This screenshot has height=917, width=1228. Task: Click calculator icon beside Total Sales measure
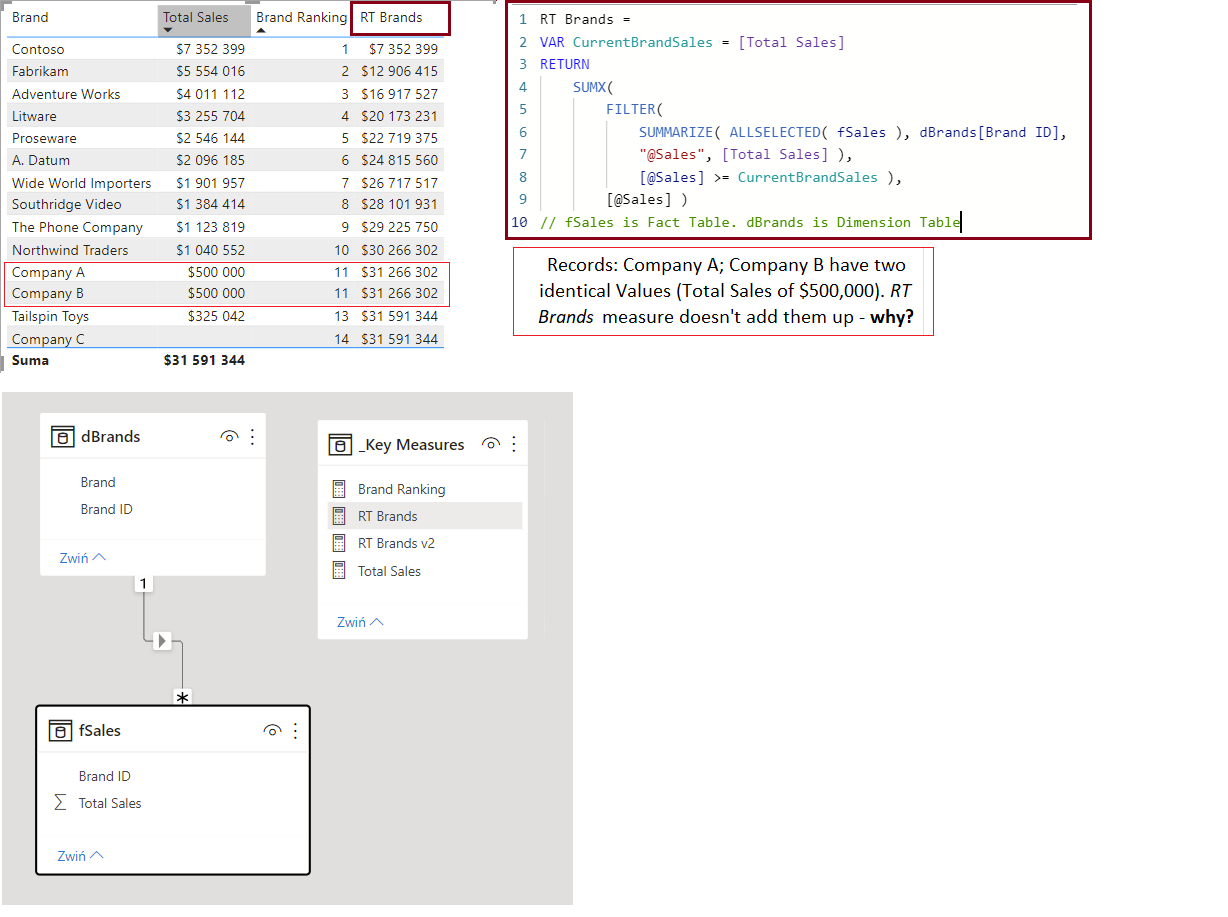[x=338, y=571]
